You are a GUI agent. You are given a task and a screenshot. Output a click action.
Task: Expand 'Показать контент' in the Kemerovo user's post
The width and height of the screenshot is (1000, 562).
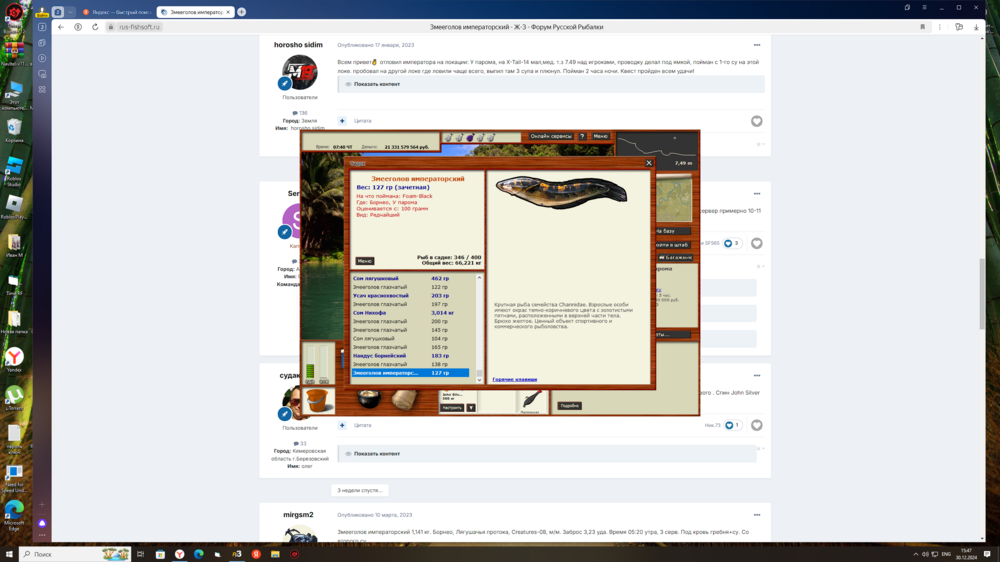(x=376, y=454)
